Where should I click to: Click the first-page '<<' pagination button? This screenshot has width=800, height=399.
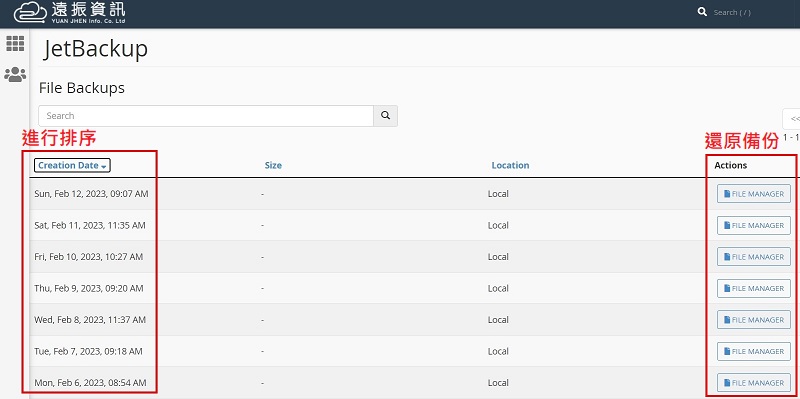click(792, 119)
